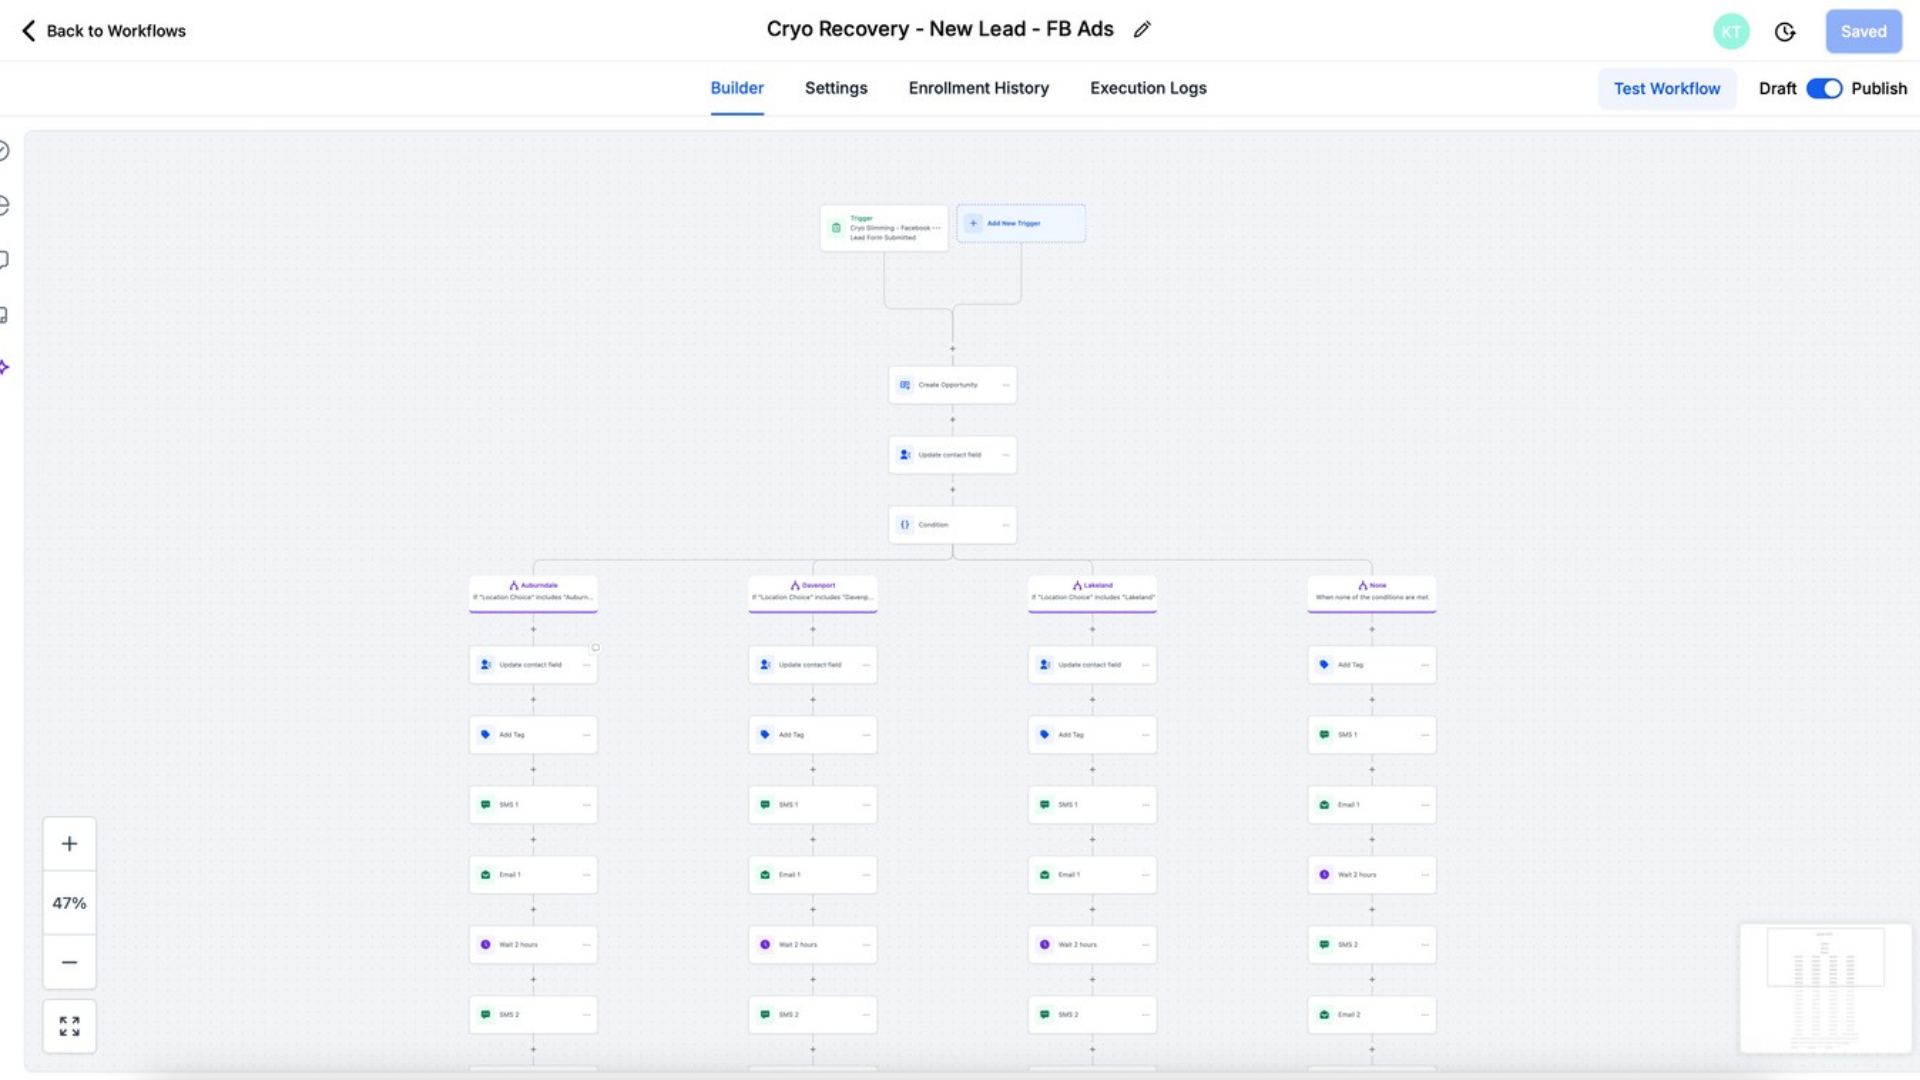Click the fit-to-screen icon in zoom controls
The width and height of the screenshot is (1920, 1080).
[69, 1025]
